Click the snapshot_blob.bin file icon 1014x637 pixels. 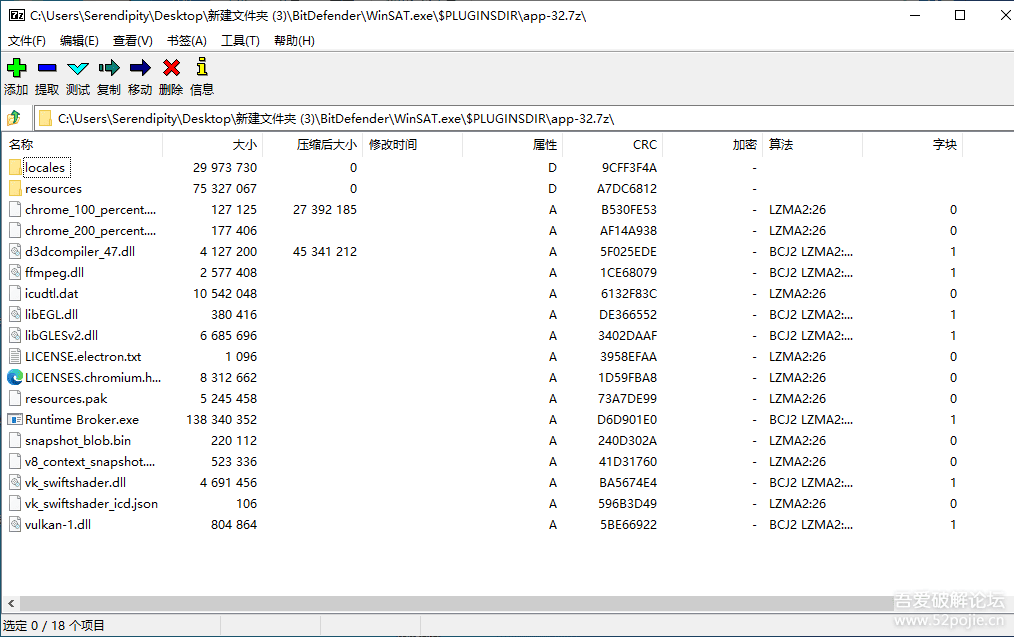pos(16,440)
